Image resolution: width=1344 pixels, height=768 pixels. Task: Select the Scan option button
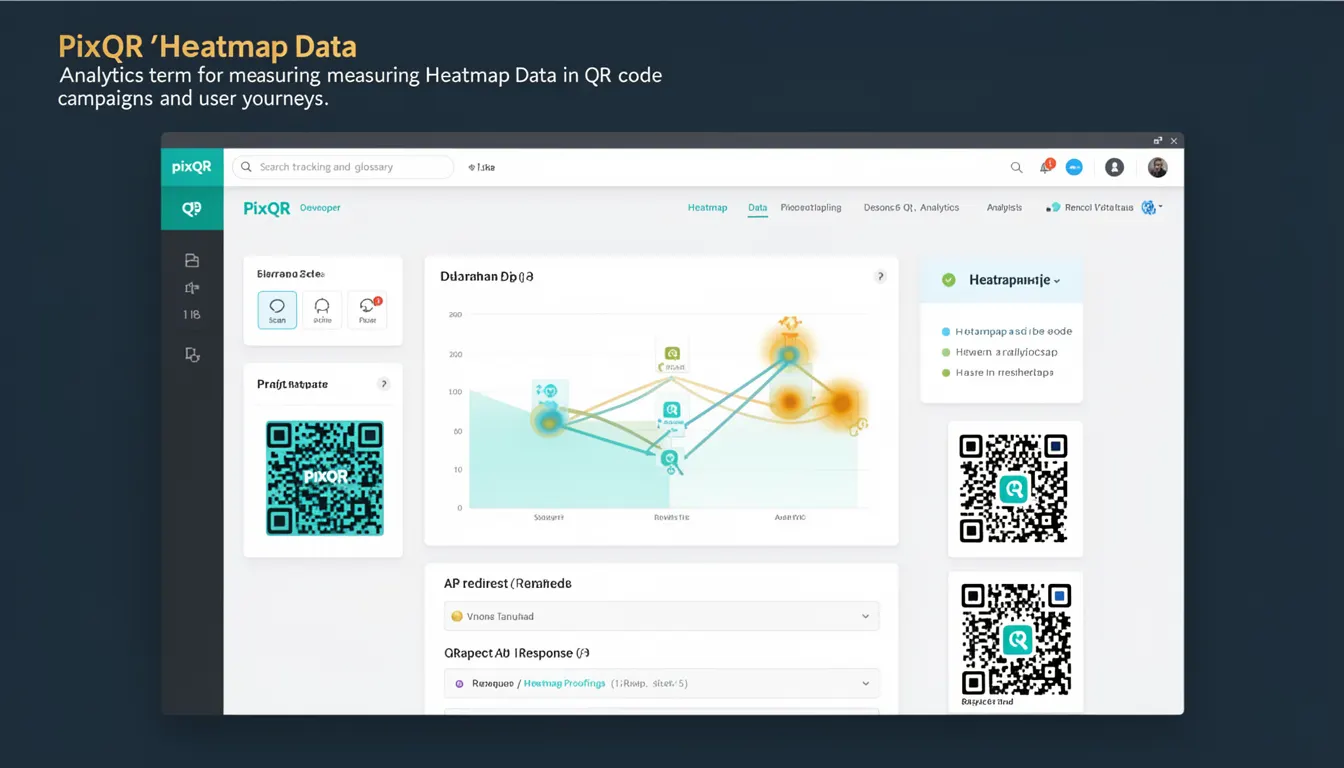277,310
